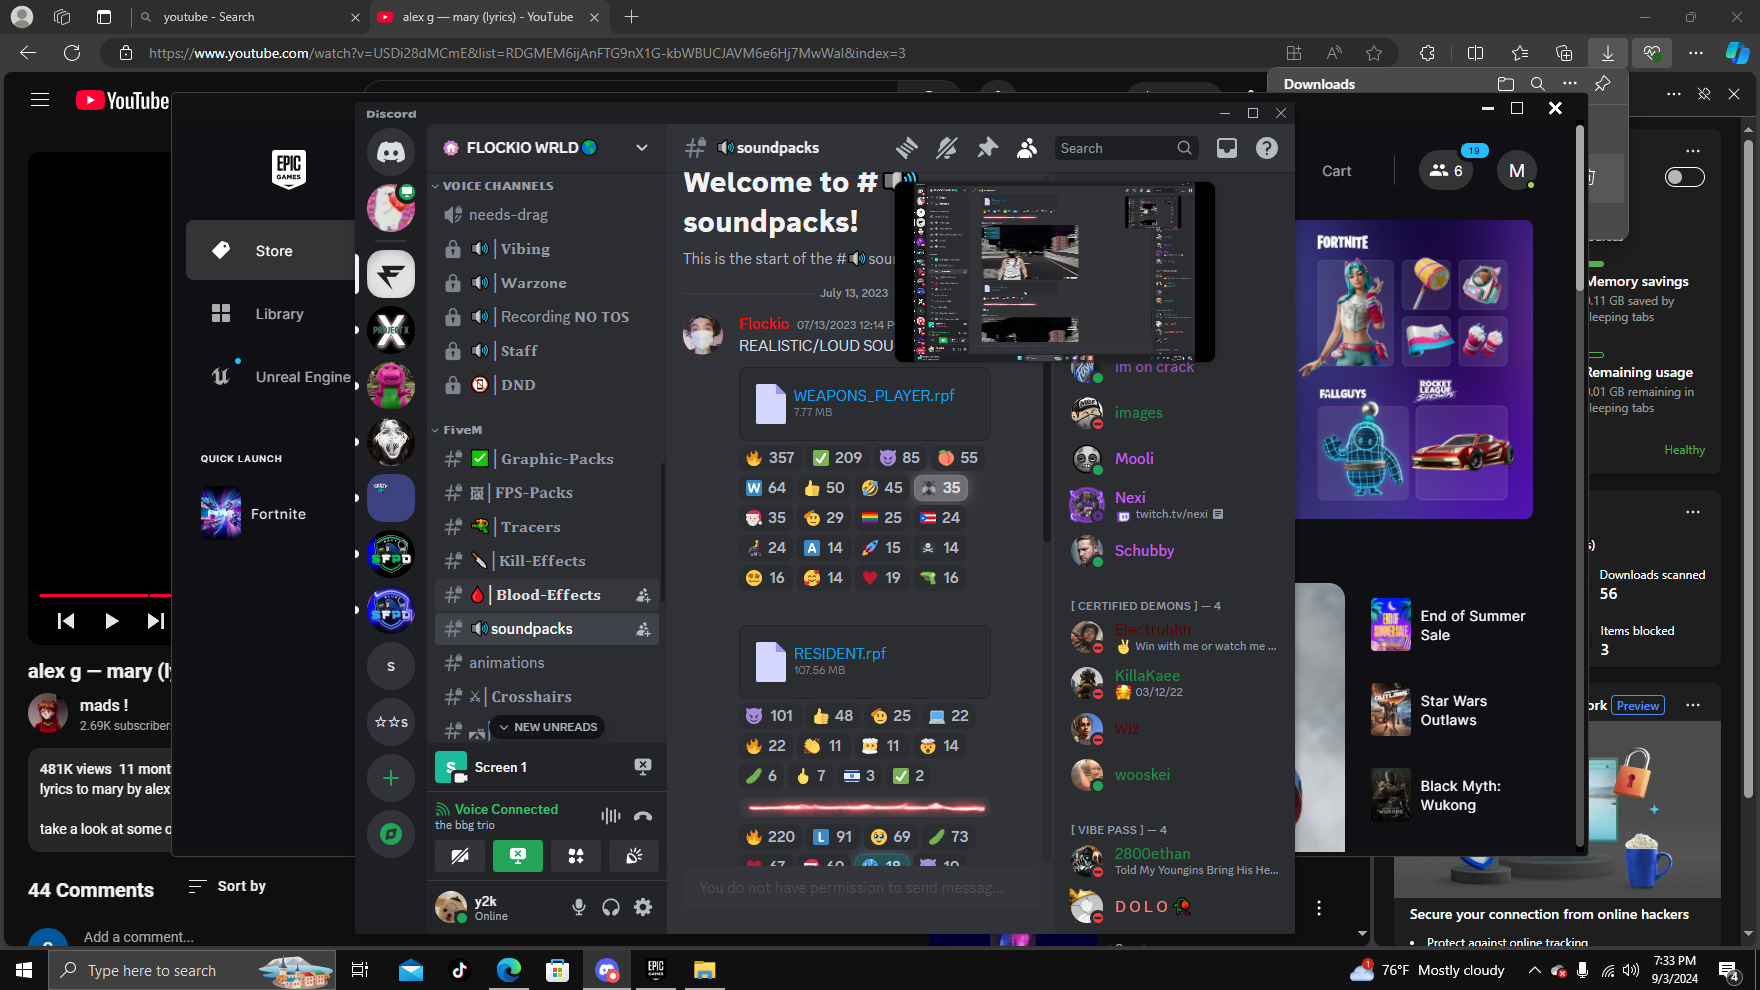Open Kill-Effects channel
Screen dimensions: 1760x990
(x=547, y=561)
